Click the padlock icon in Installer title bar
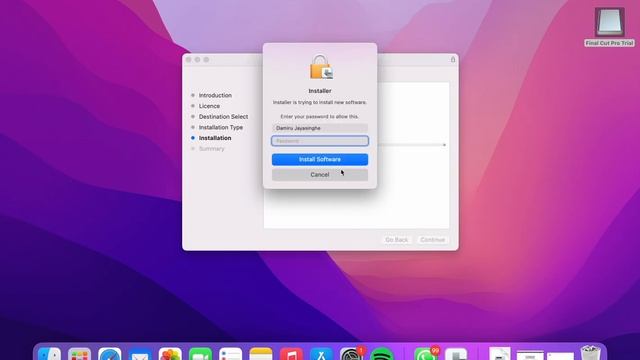Image resolution: width=640 pixels, height=360 pixels. pyautogui.click(x=453, y=60)
